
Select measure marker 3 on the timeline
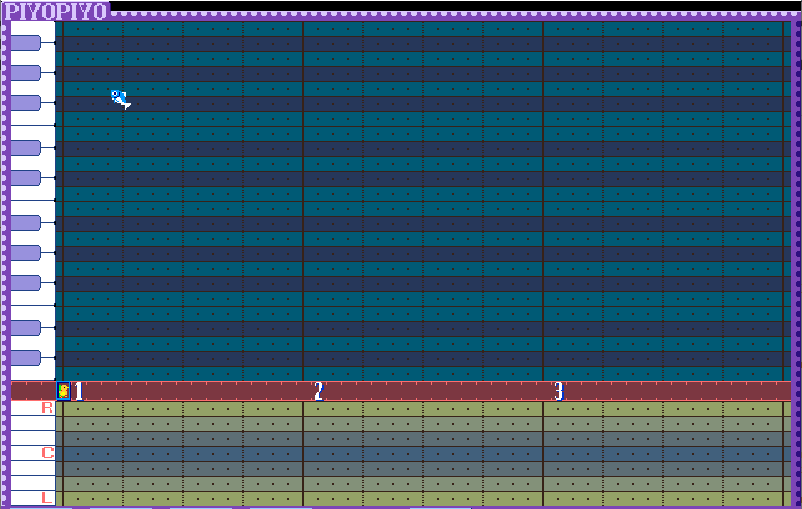[559, 391]
